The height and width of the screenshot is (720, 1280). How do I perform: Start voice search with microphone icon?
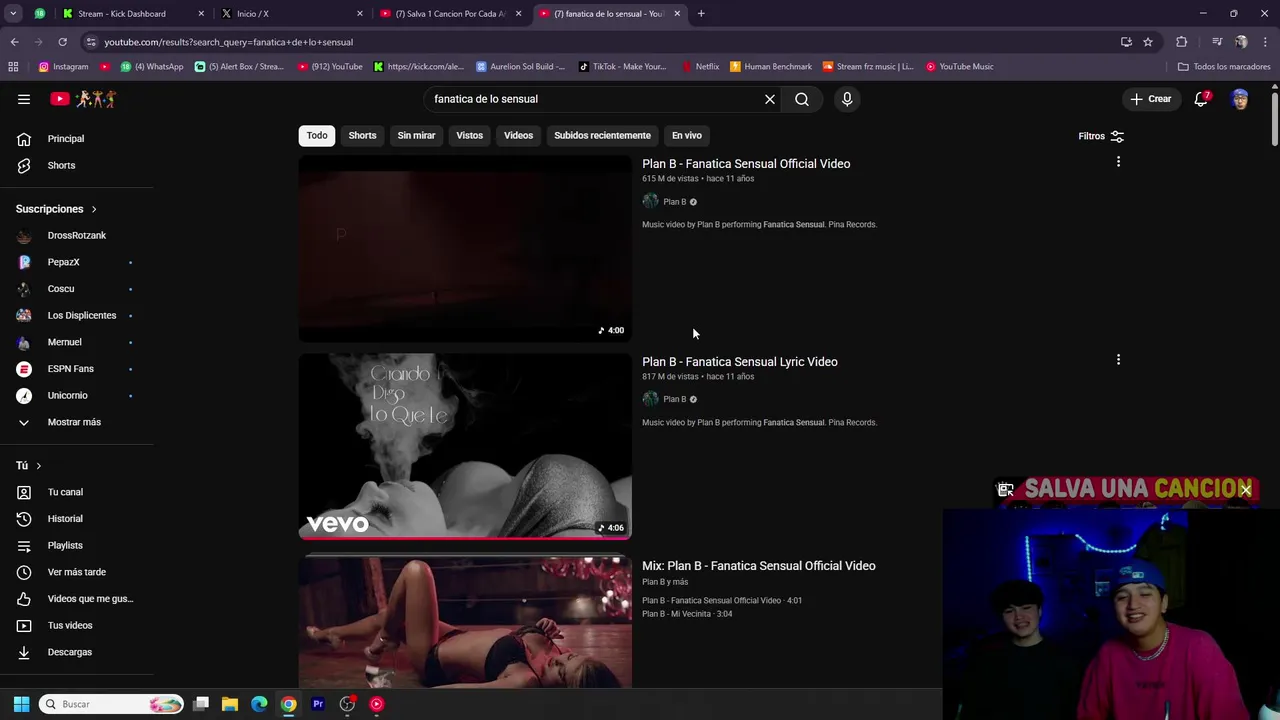[x=847, y=99]
